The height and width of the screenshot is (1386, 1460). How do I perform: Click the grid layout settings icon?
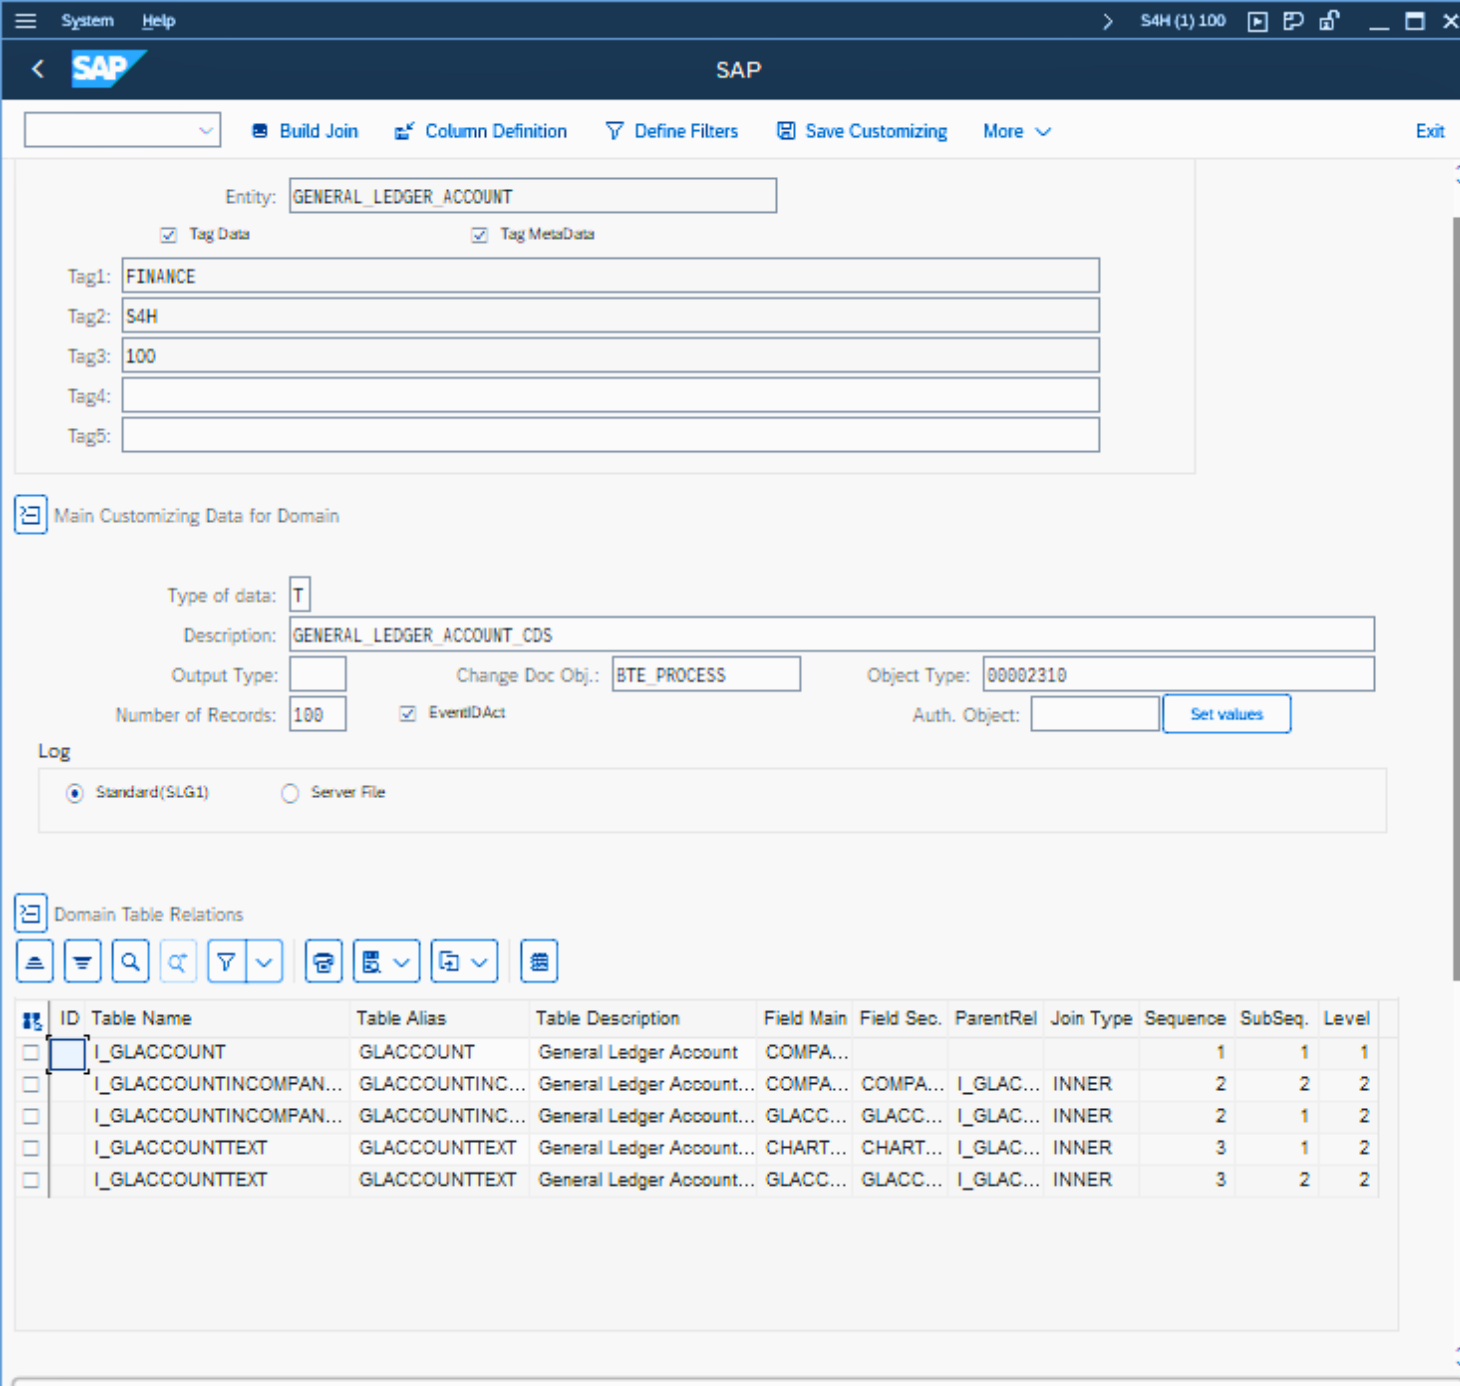(539, 962)
